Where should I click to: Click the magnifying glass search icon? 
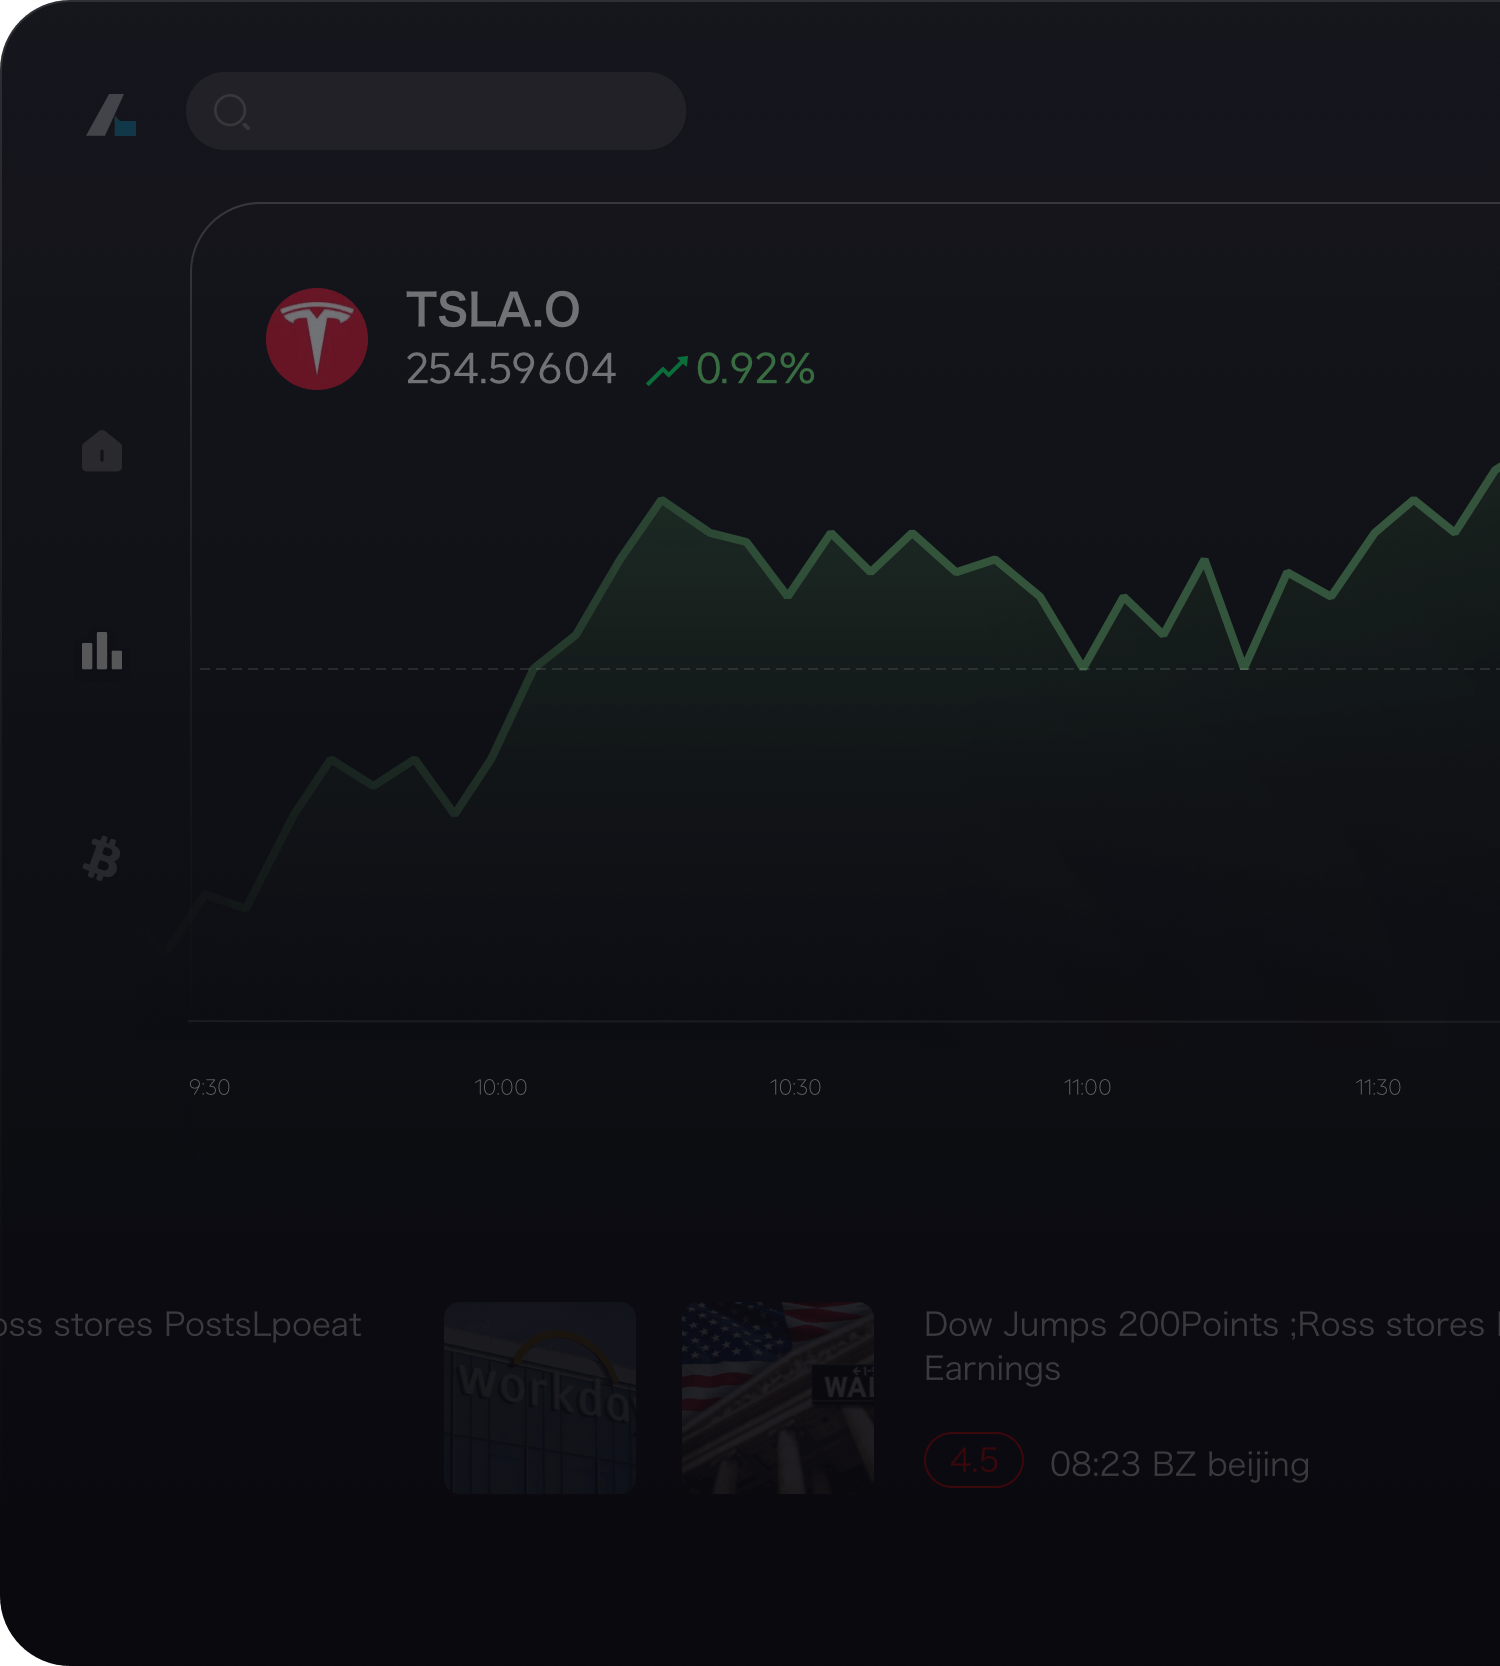click(x=232, y=111)
